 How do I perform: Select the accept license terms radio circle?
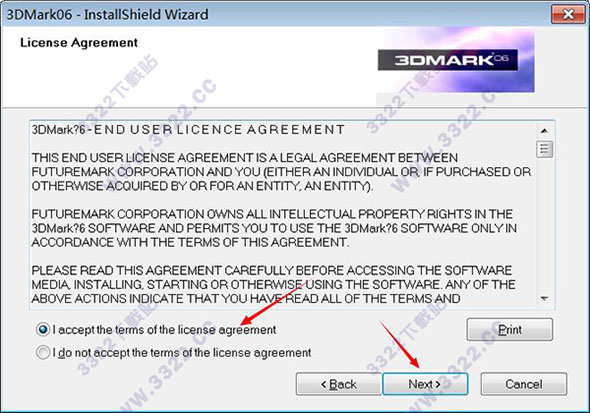pyautogui.click(x=43, y=329)
